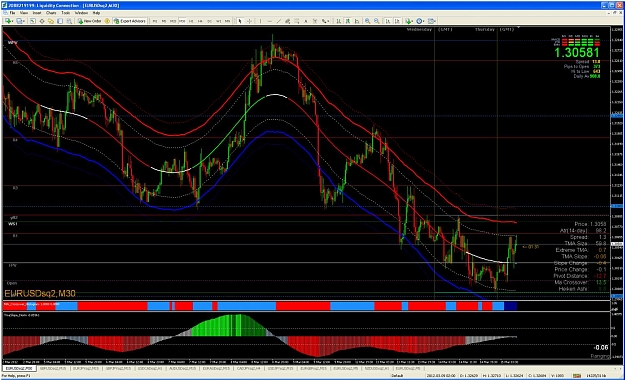
Task: Click the New Order button
Action: point(90,21)
